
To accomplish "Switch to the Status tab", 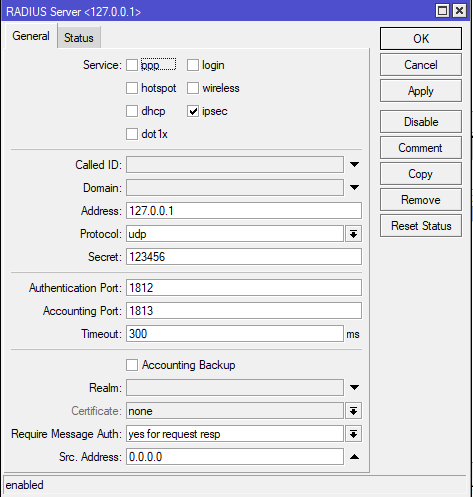I will [79, 38].
